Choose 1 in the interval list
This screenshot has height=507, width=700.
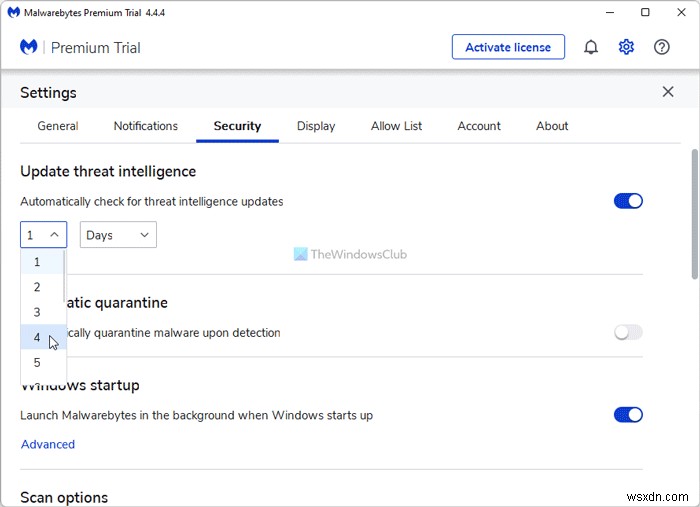pos(42,262)
